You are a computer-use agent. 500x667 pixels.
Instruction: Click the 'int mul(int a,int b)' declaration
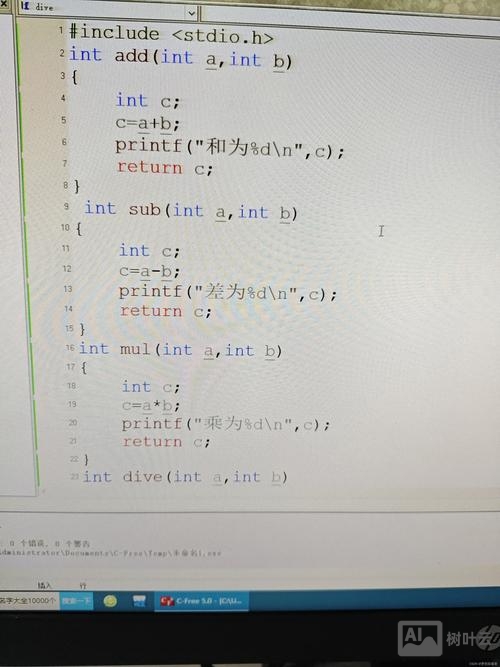pos(181,350)
